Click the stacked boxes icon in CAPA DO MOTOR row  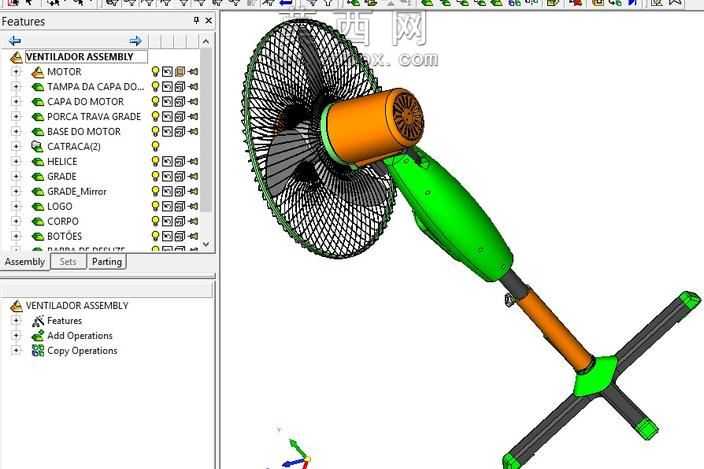click(x=180, y=102)
